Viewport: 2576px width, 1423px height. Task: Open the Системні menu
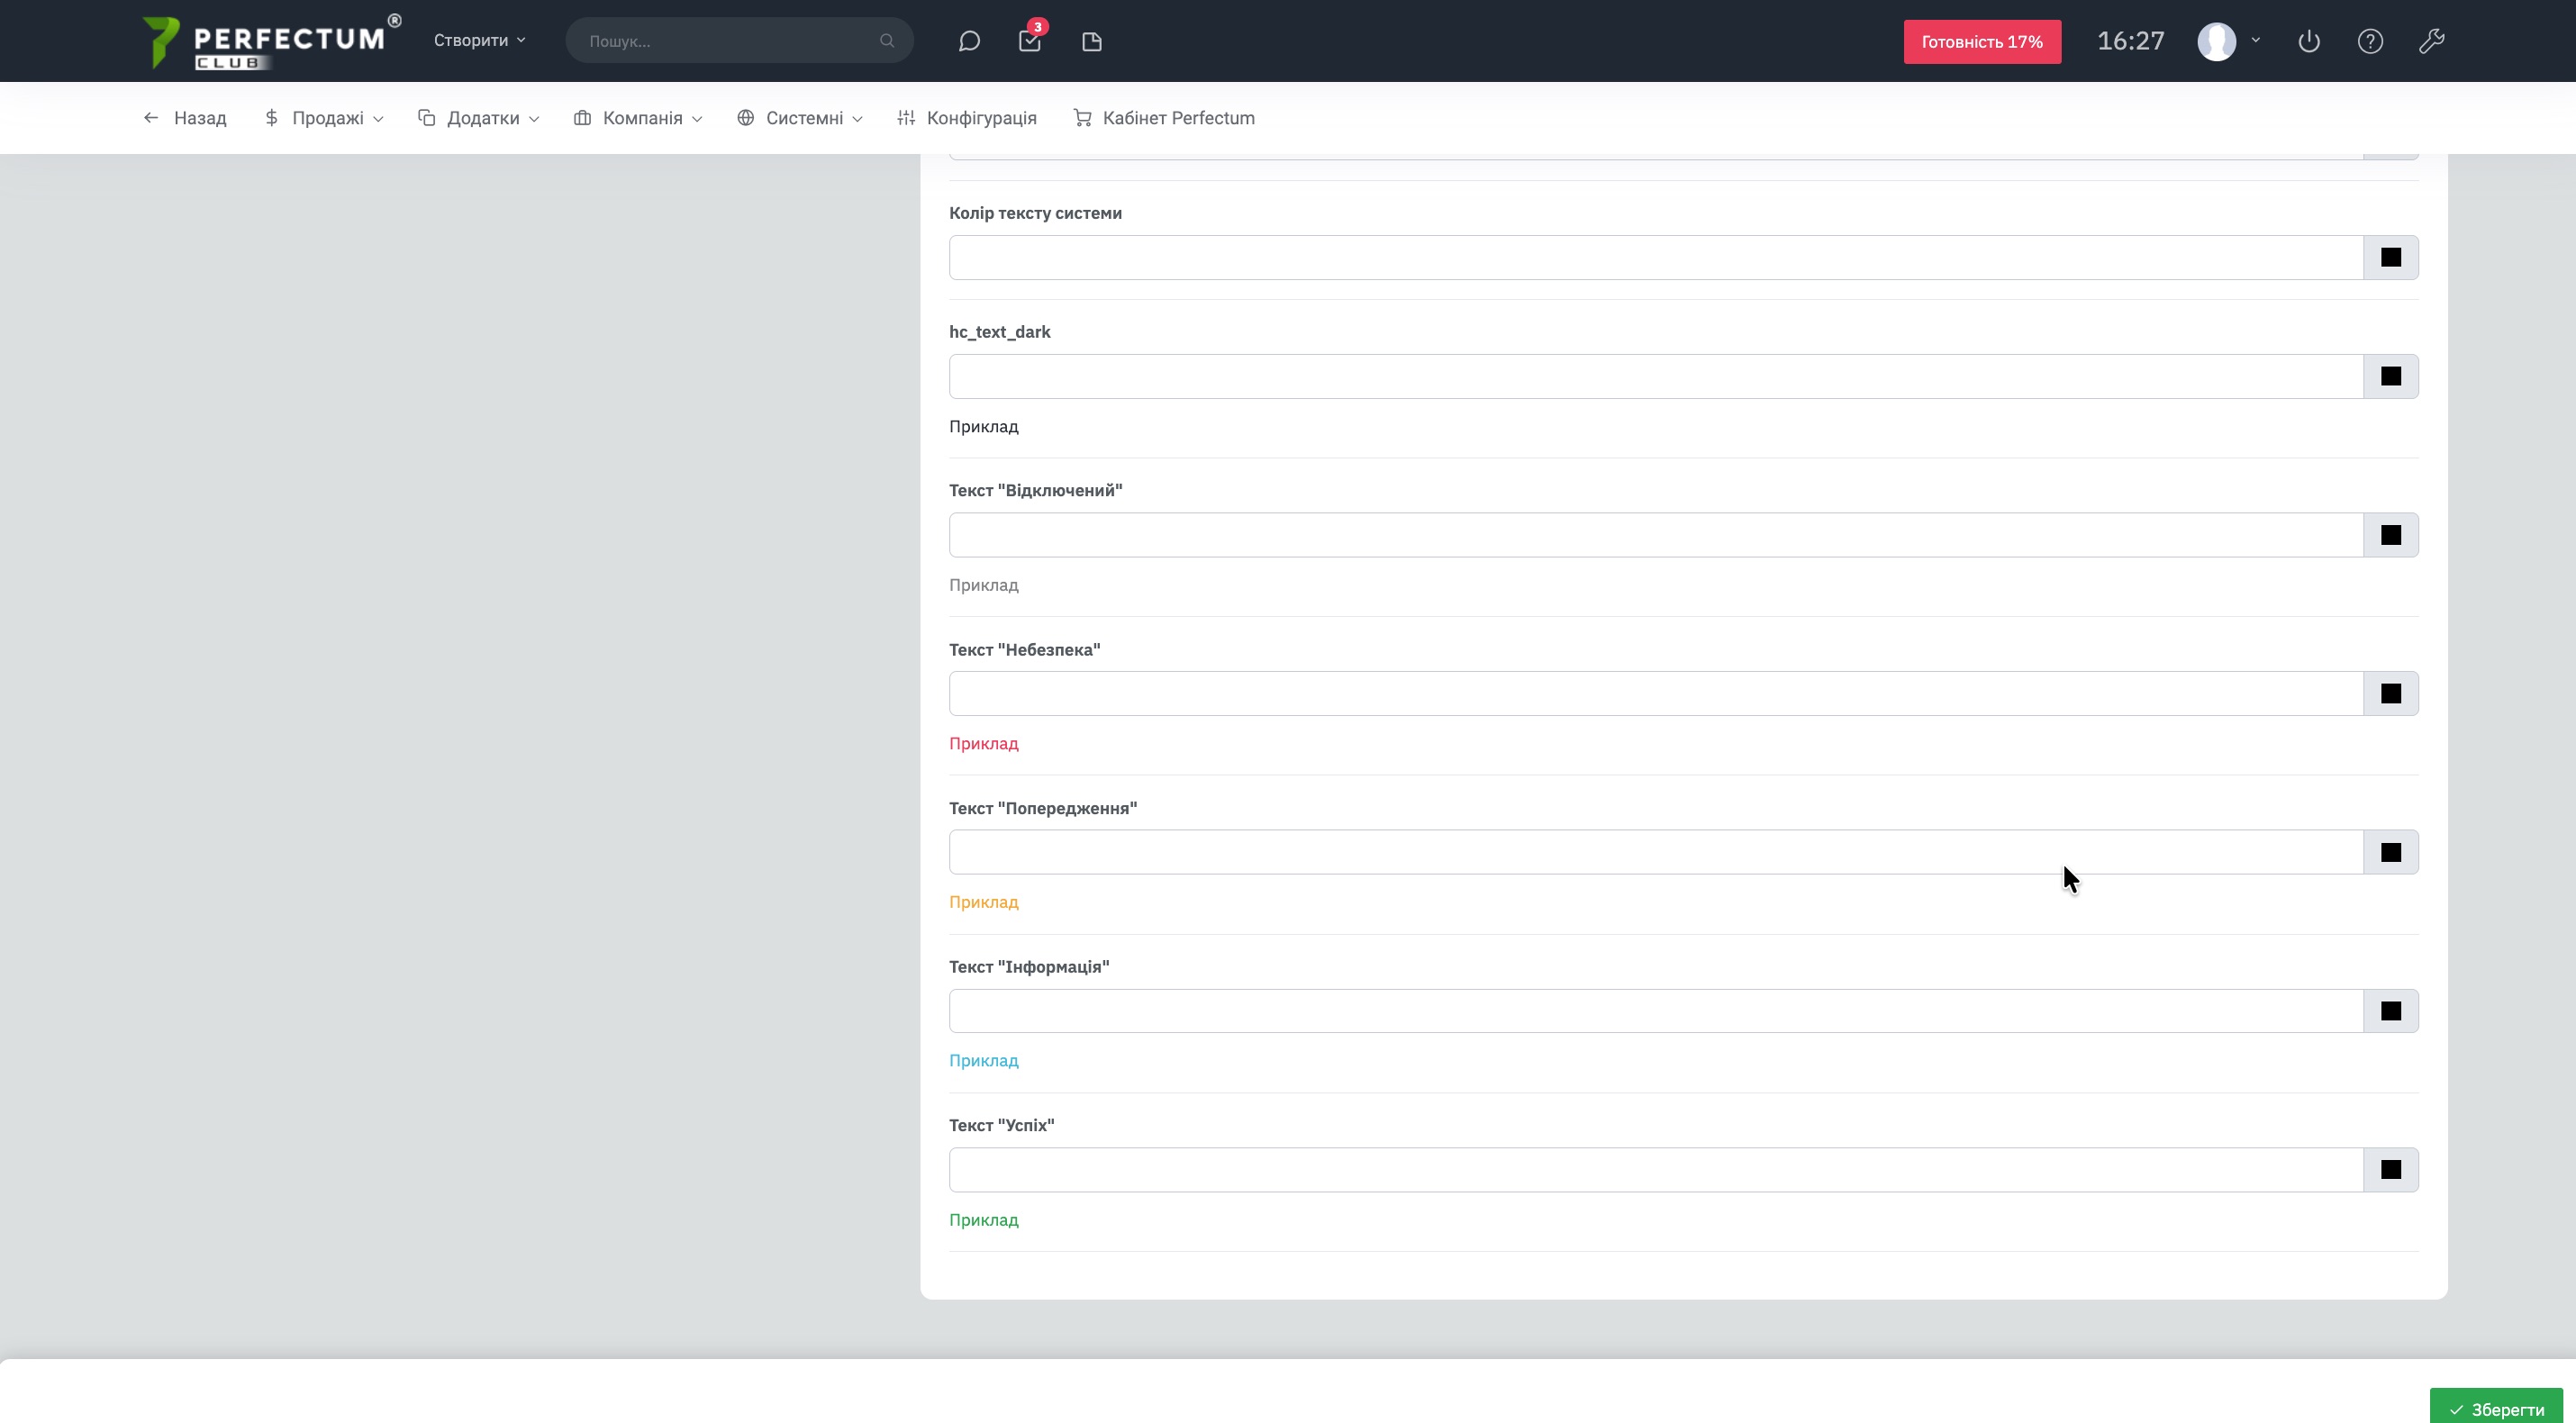[x=800, y=118]
